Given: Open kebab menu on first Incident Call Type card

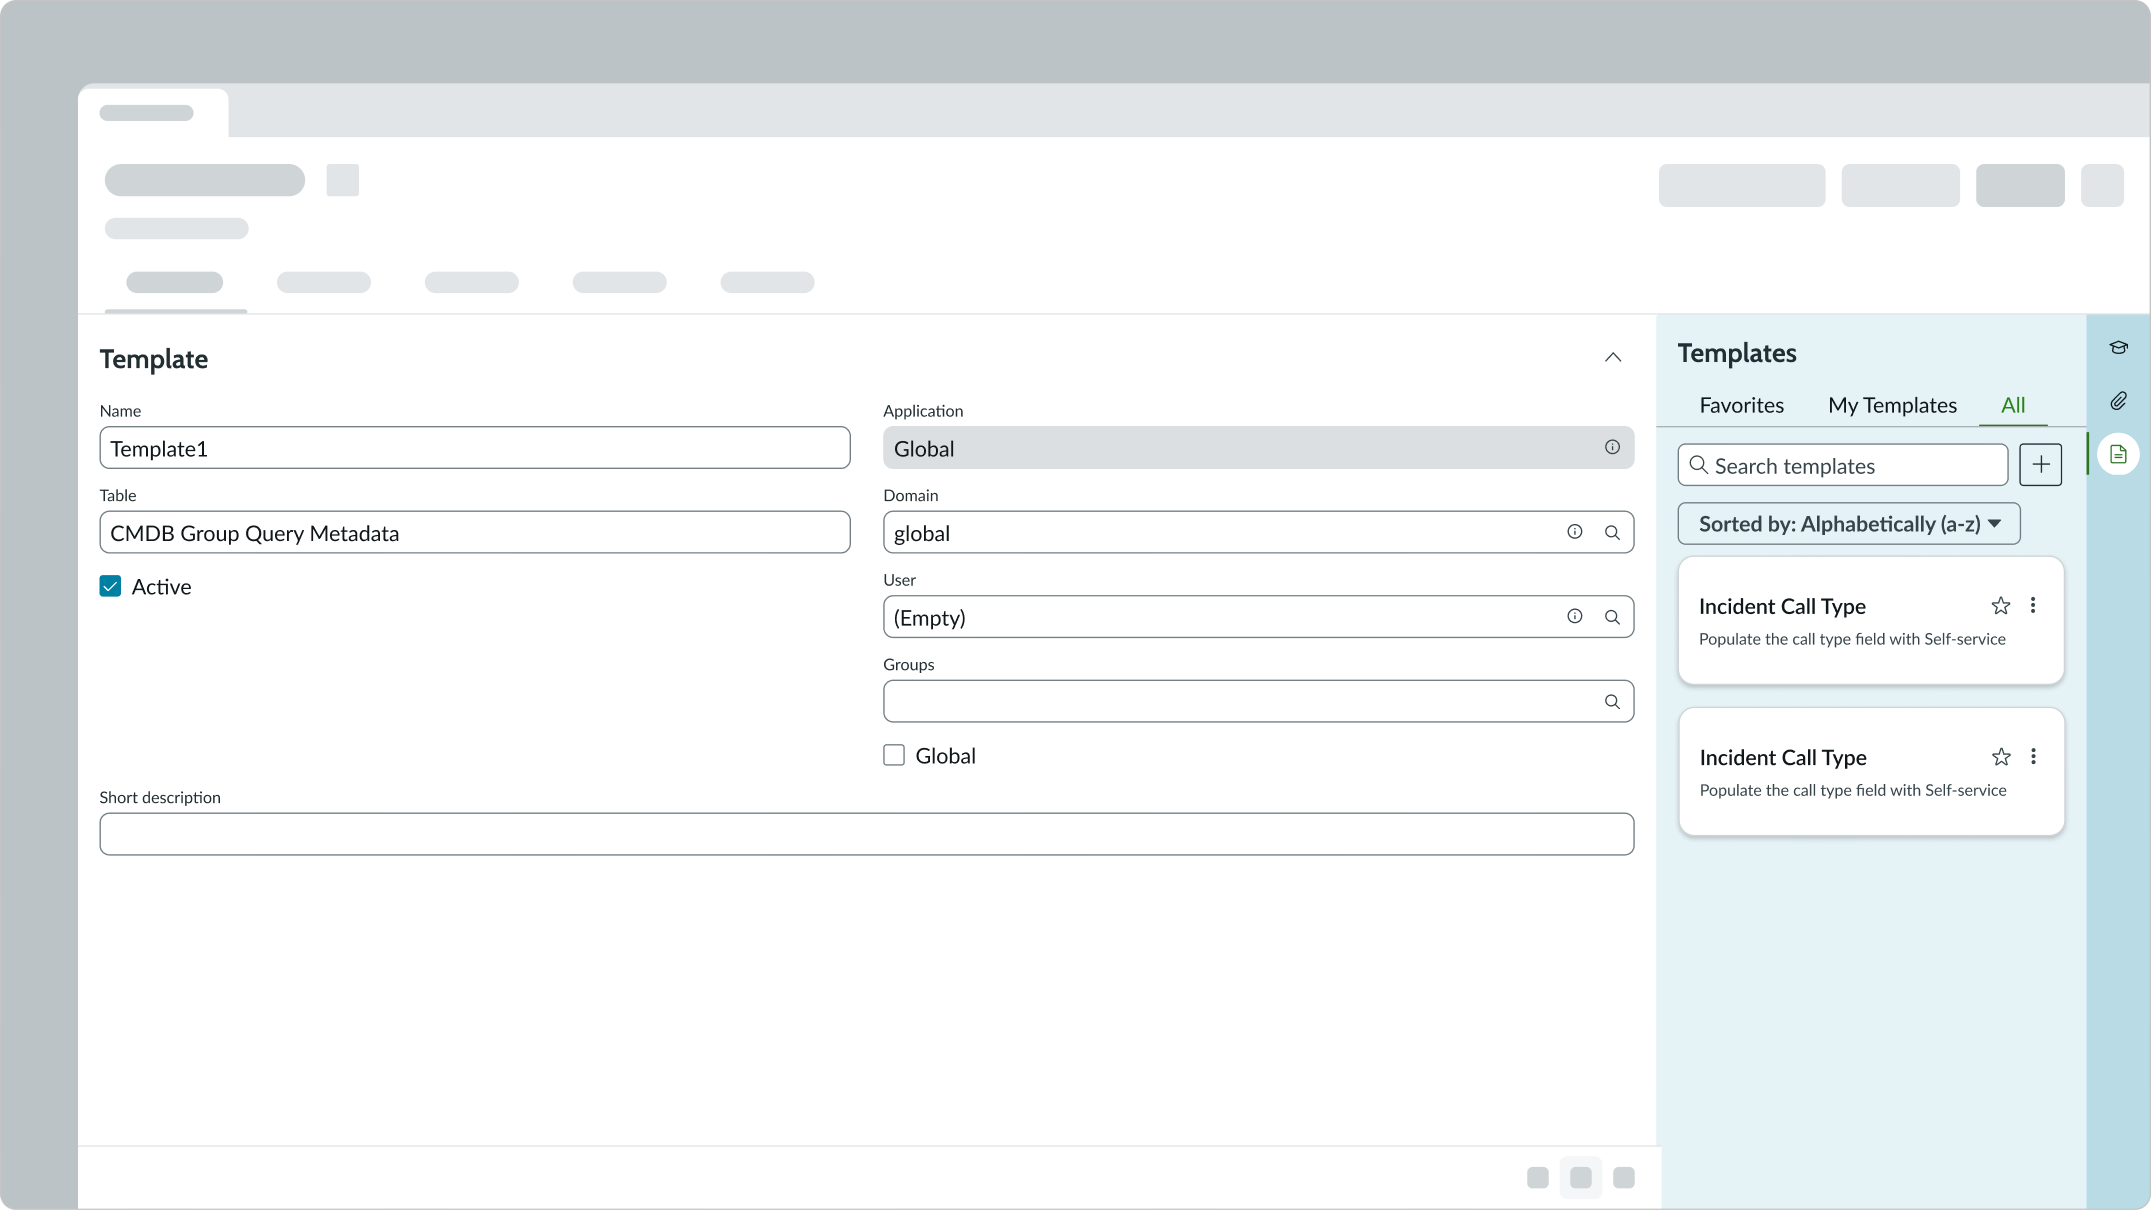Looking at the screenshot, I should (2033, 605).
